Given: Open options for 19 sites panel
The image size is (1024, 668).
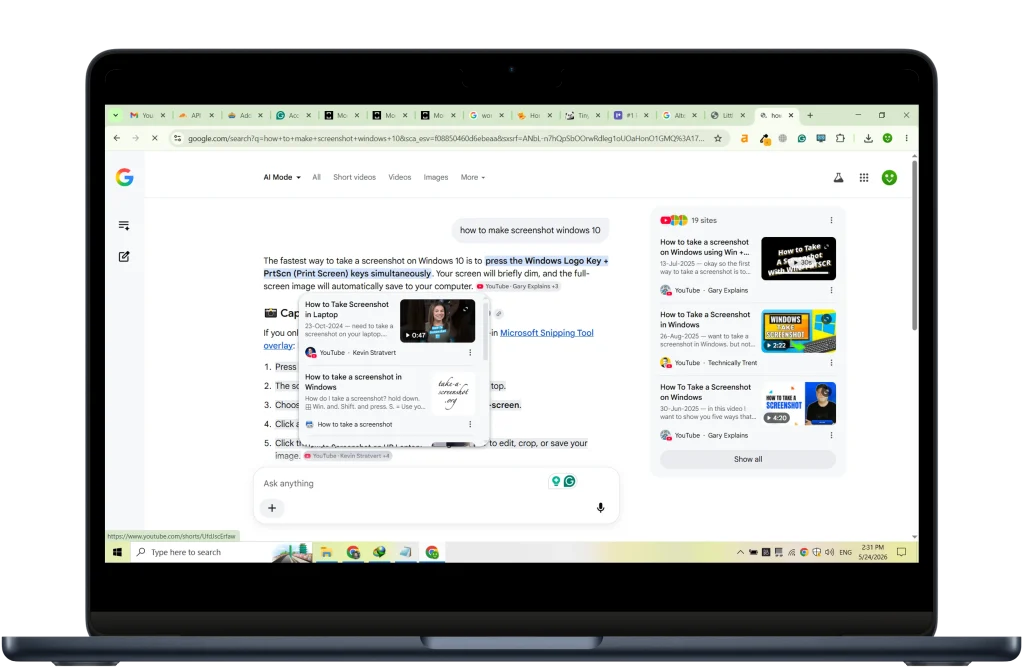Looking at the screenshot, I should pos(831,221).
